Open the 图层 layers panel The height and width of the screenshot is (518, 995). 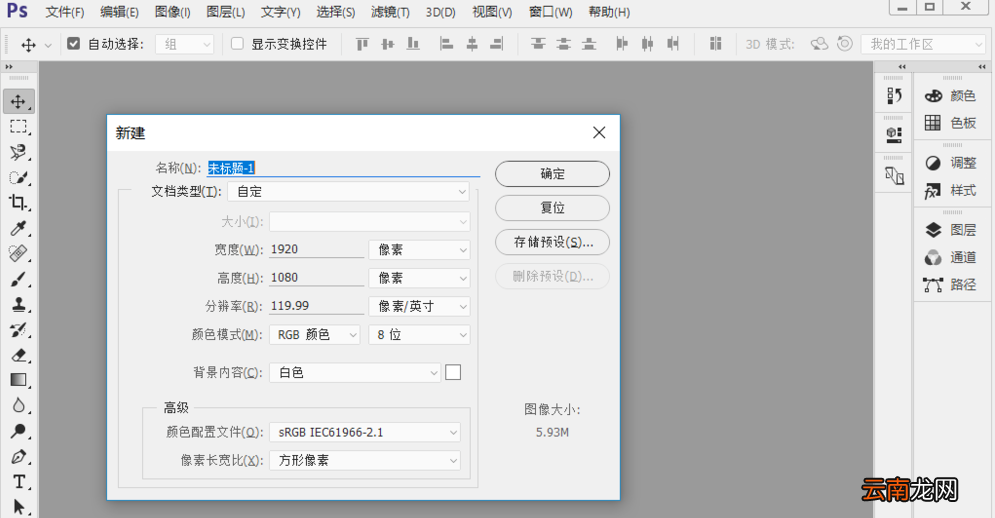(951, 230)
